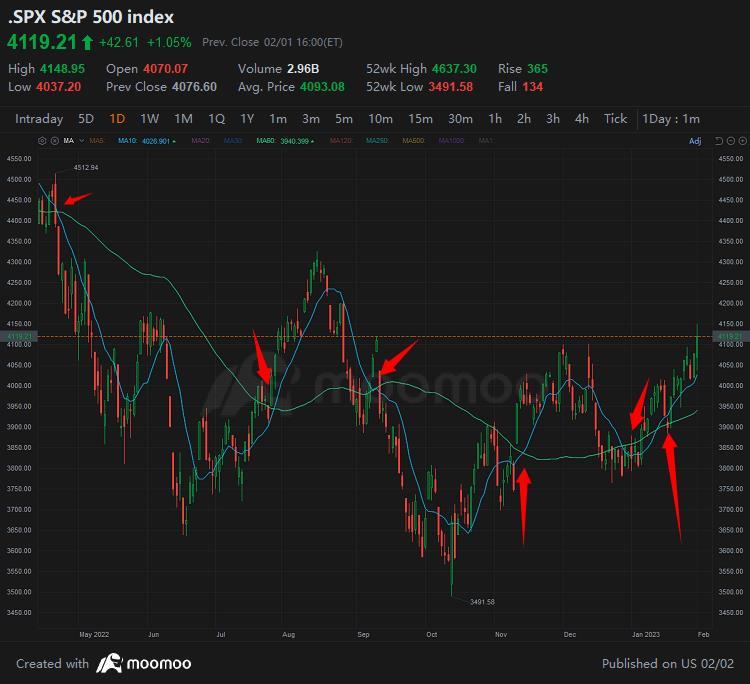The image size is (750, 684).
Task: Remove the MA indicator with the X icon
Action: pyautogui.click(x=54, y=141)
